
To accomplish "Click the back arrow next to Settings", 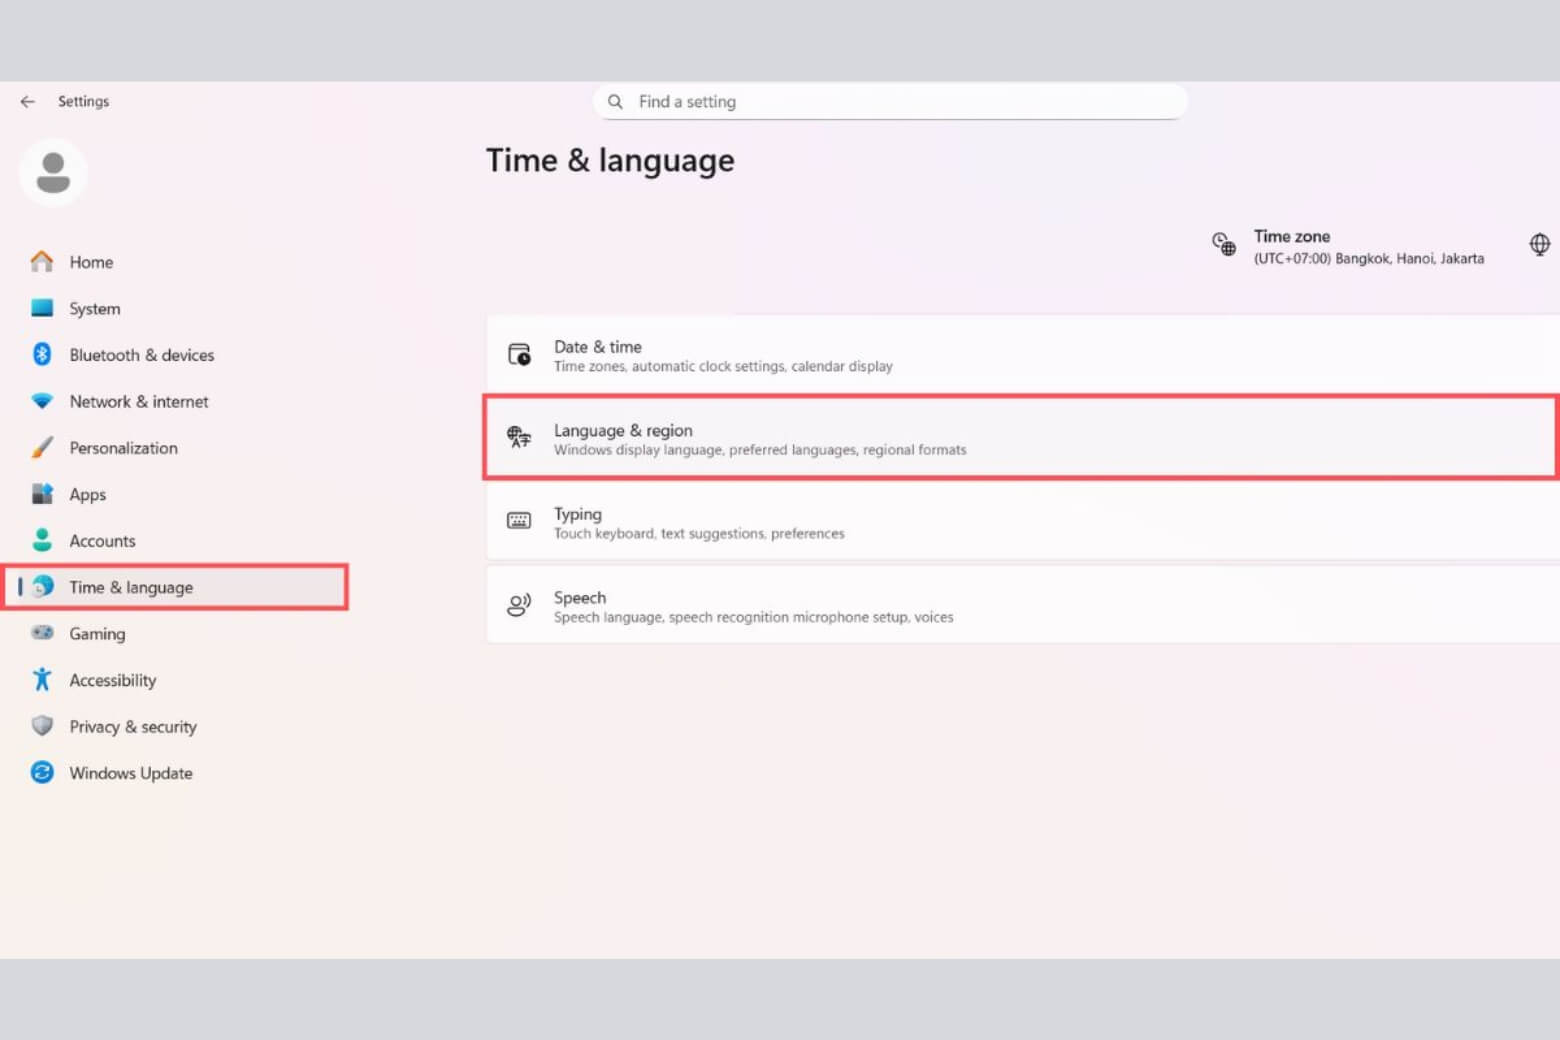I will (x=27, y=101).
